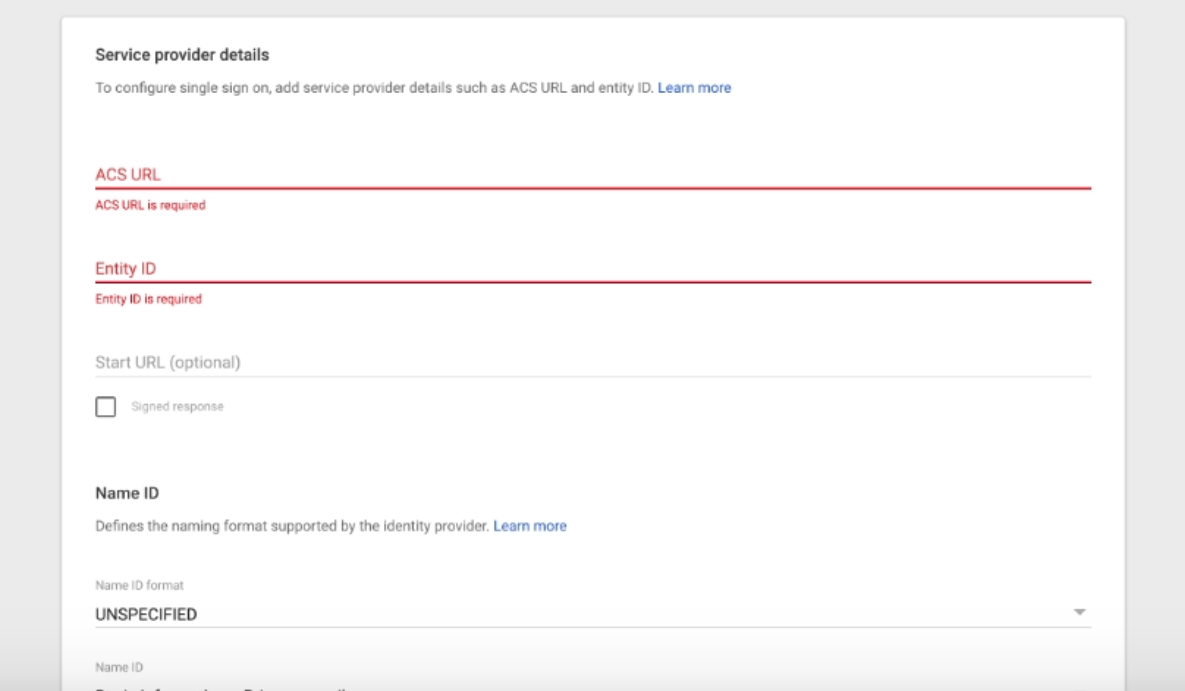Click the Service provider details heading
The width and height of the screenshot is (1185, 691).
coord(182,54)
